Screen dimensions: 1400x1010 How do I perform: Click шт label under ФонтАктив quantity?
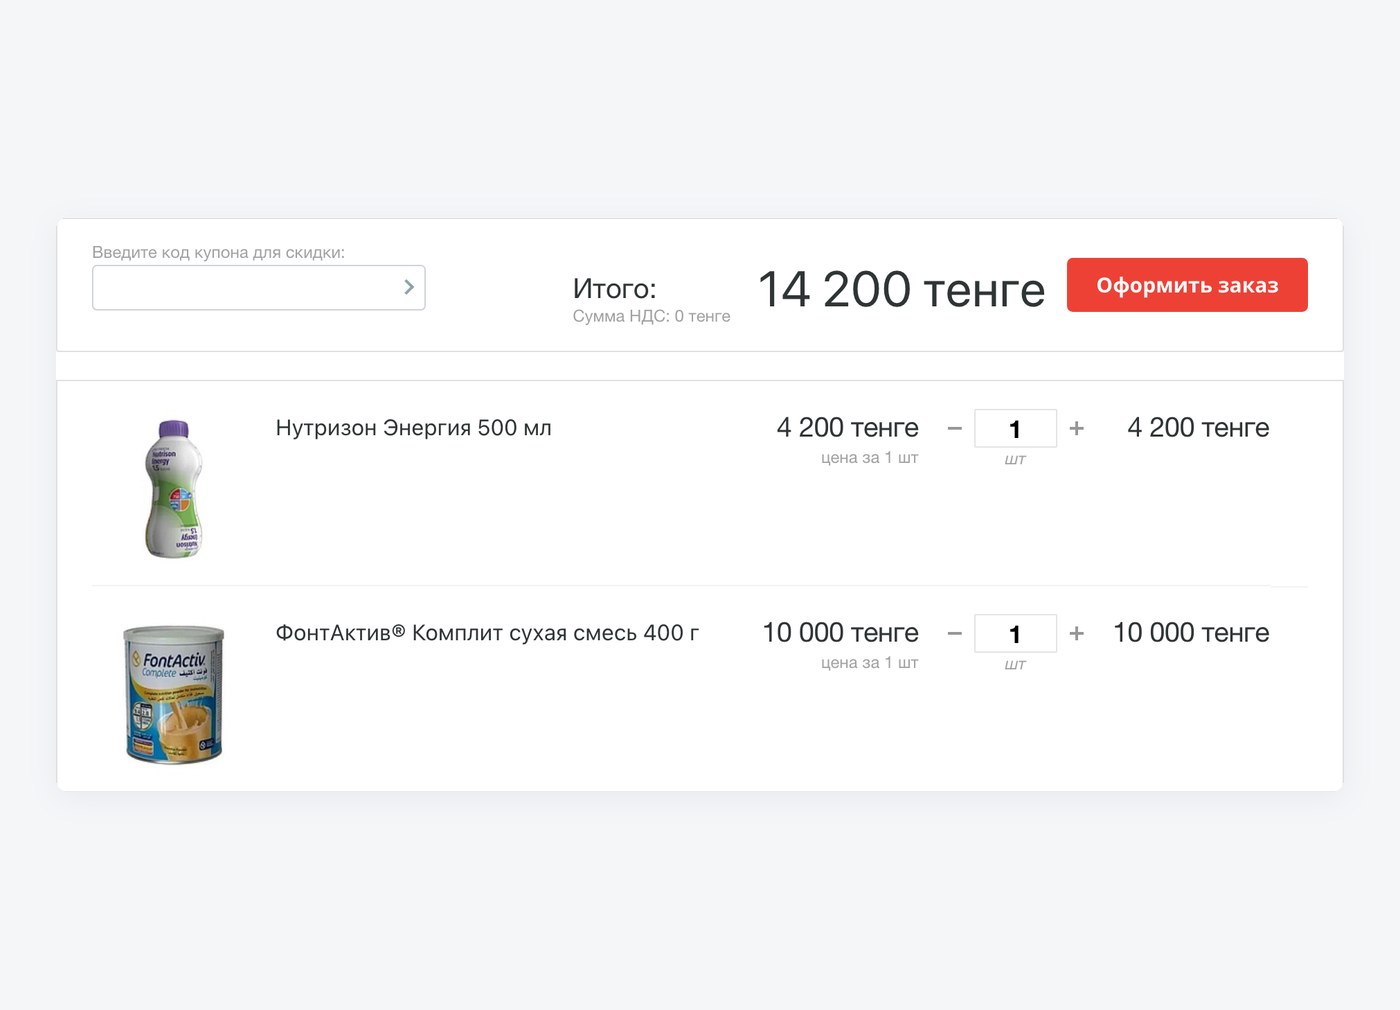pos(1015,665)
